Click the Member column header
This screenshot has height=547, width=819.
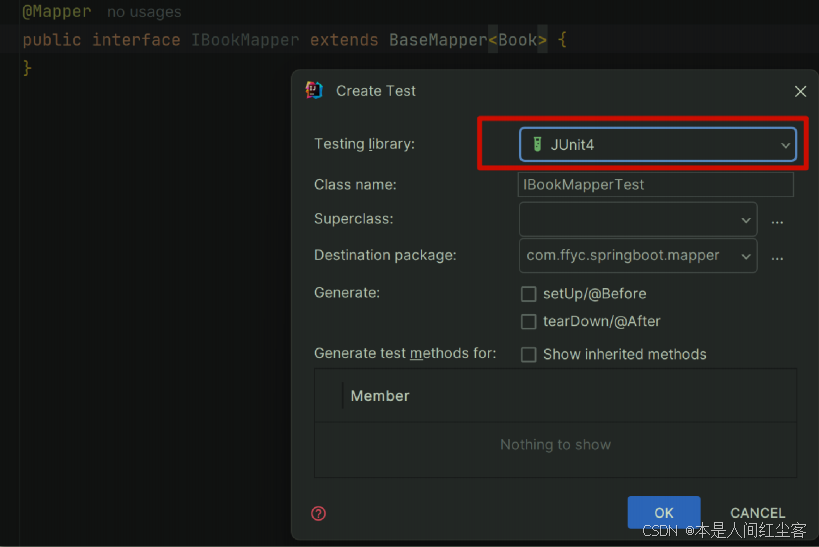pos(380,396)
